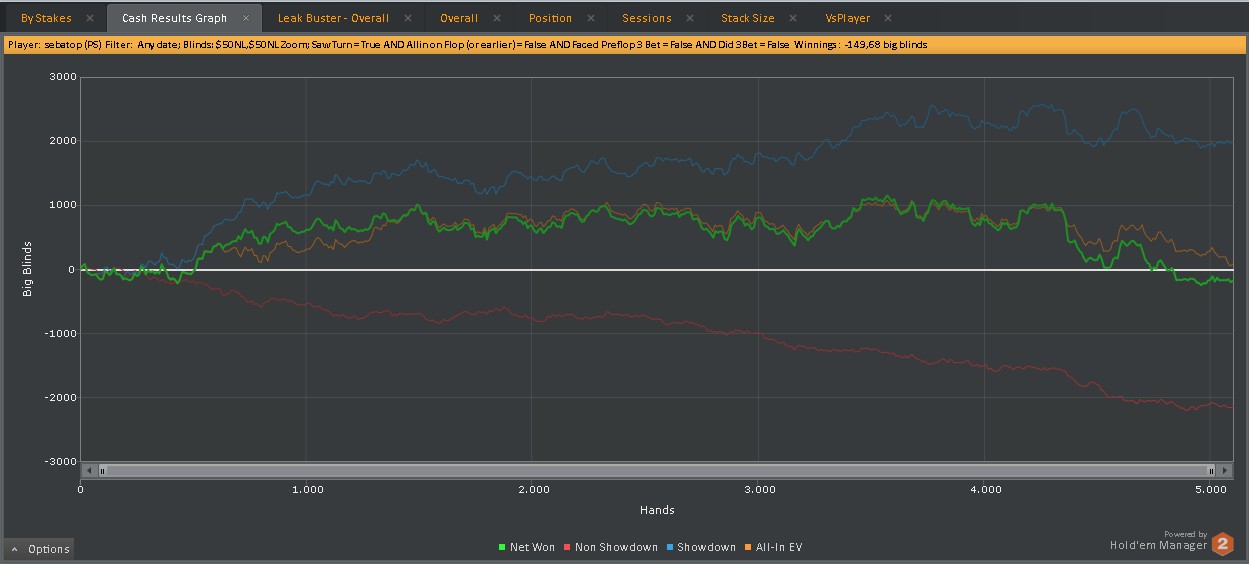Close the Sessions tab

691,19
